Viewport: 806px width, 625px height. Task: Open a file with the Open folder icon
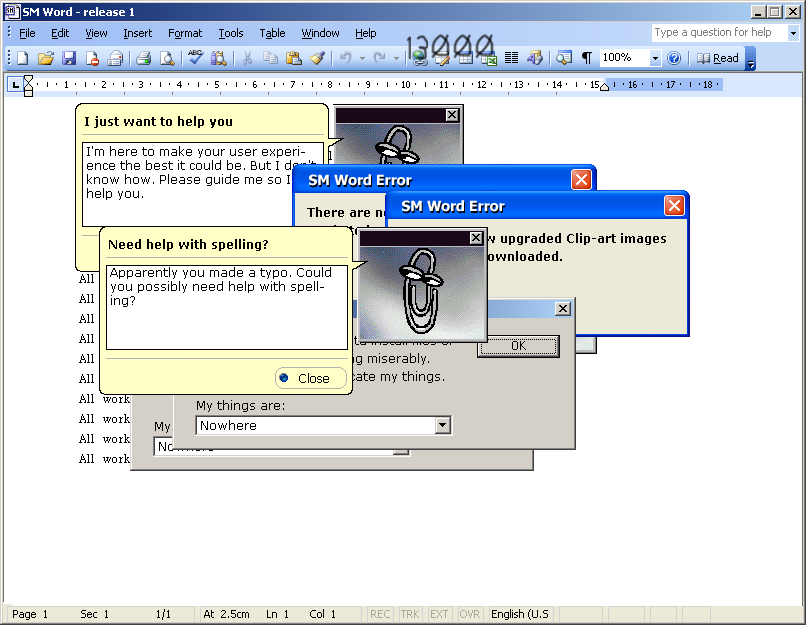45,59
